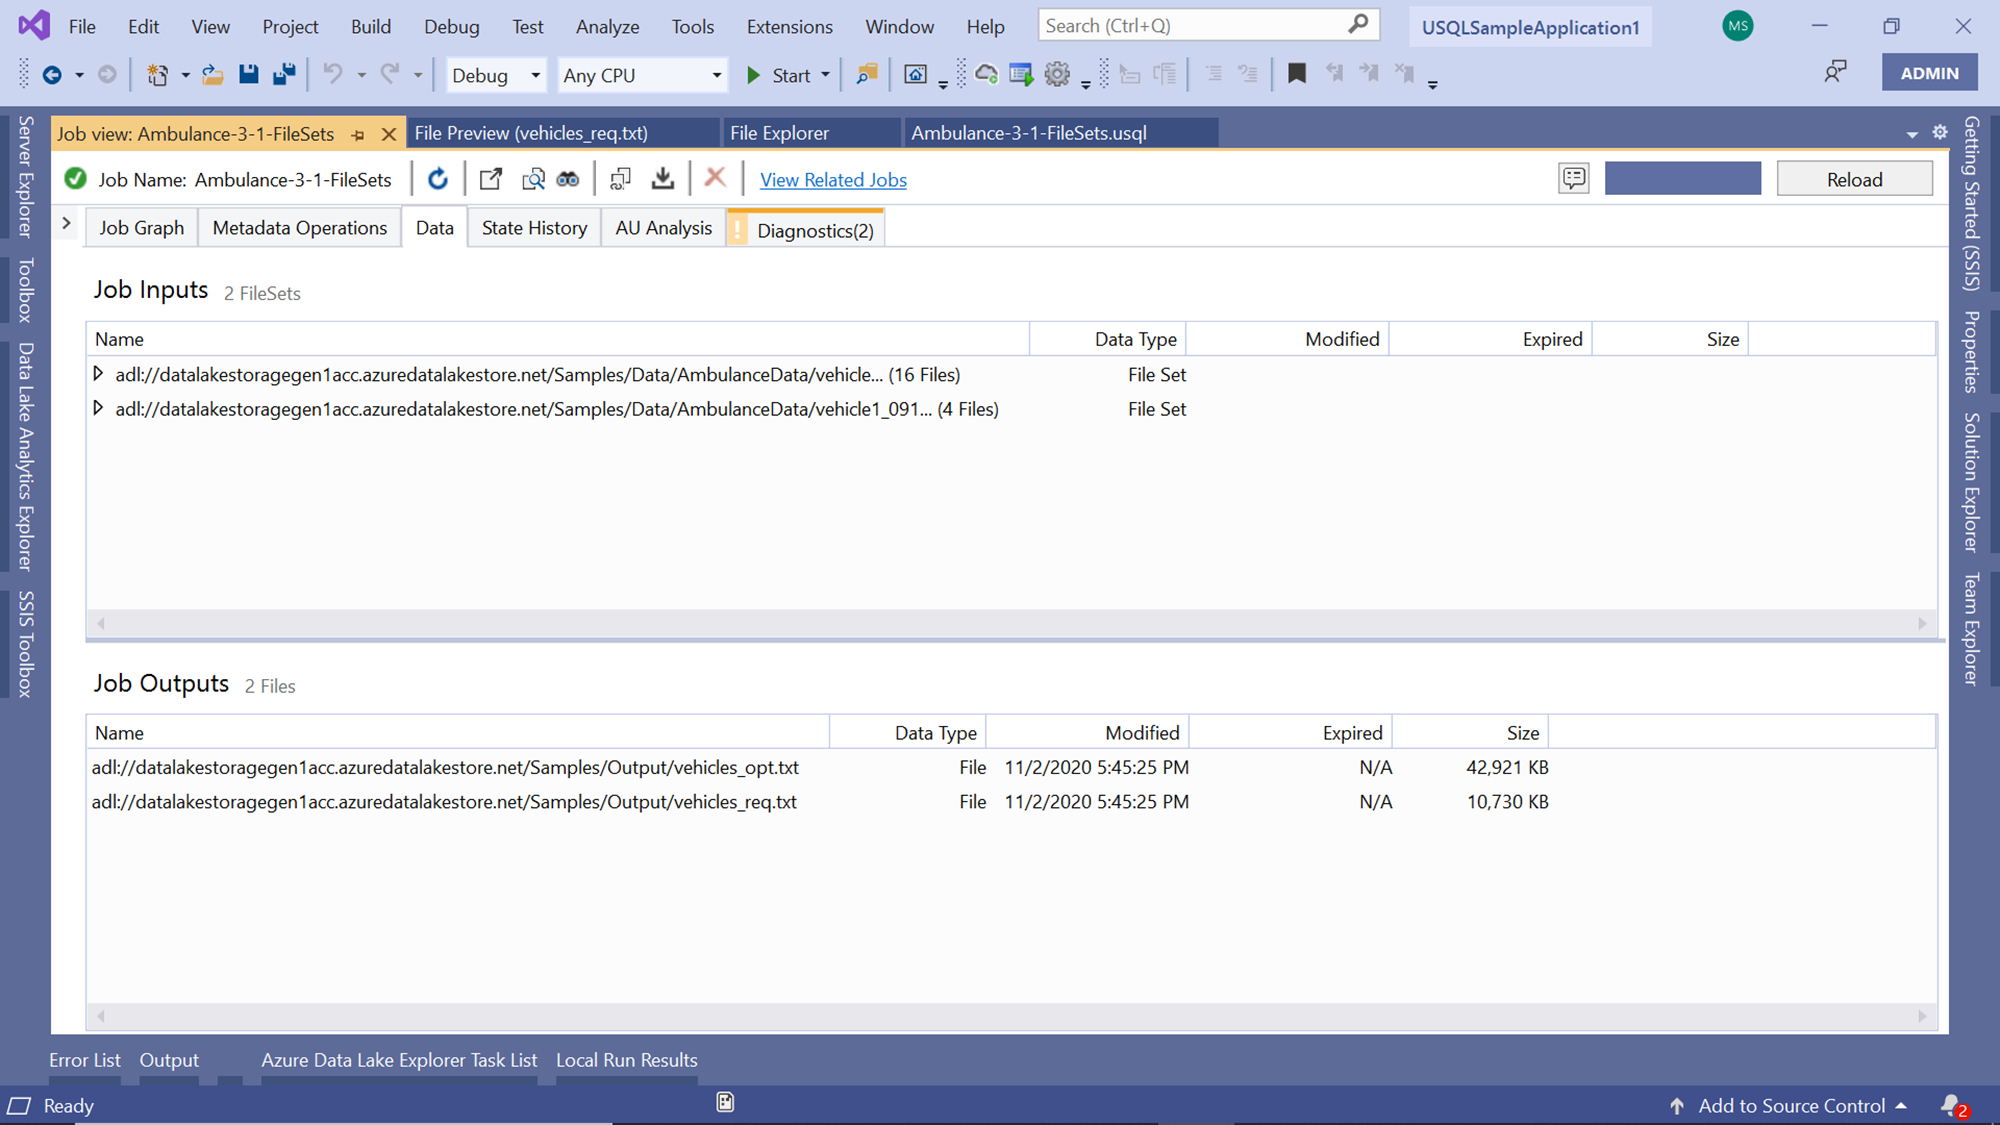Click the live share person icon
Viewport: 2000px width, 1125px height.
(1835, 72)
